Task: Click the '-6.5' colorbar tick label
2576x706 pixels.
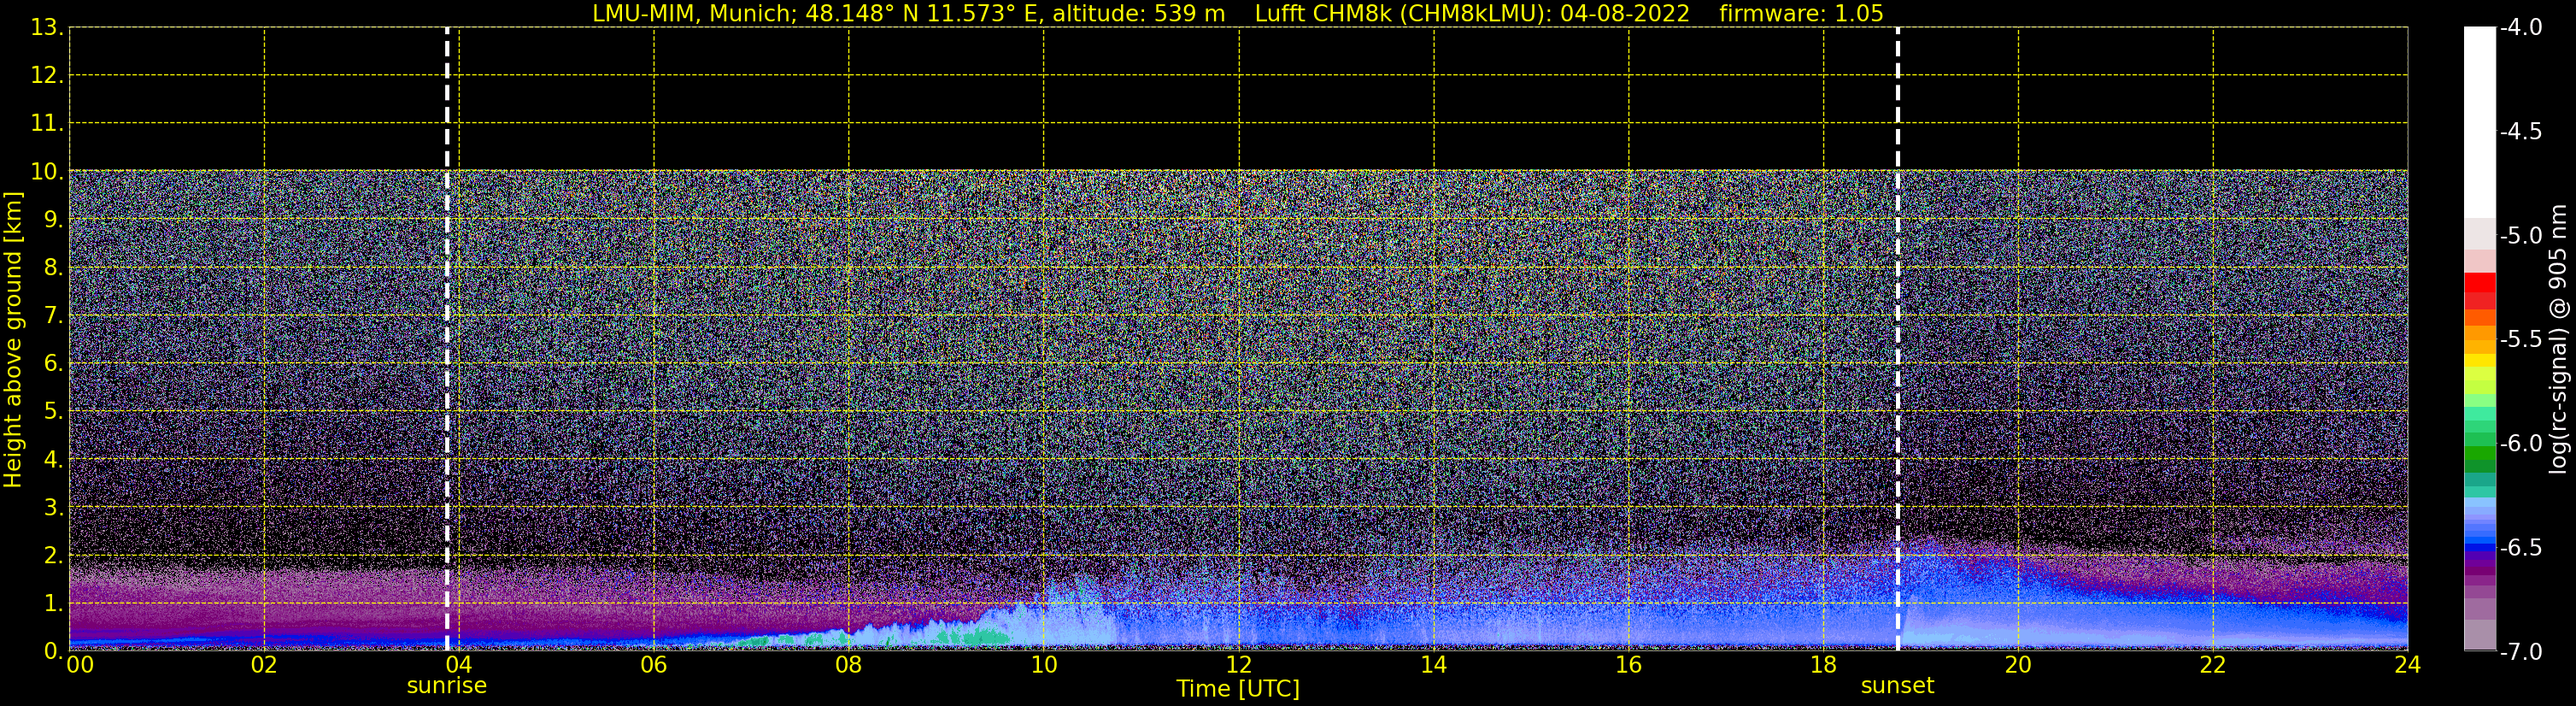Action: point(2521,548)
